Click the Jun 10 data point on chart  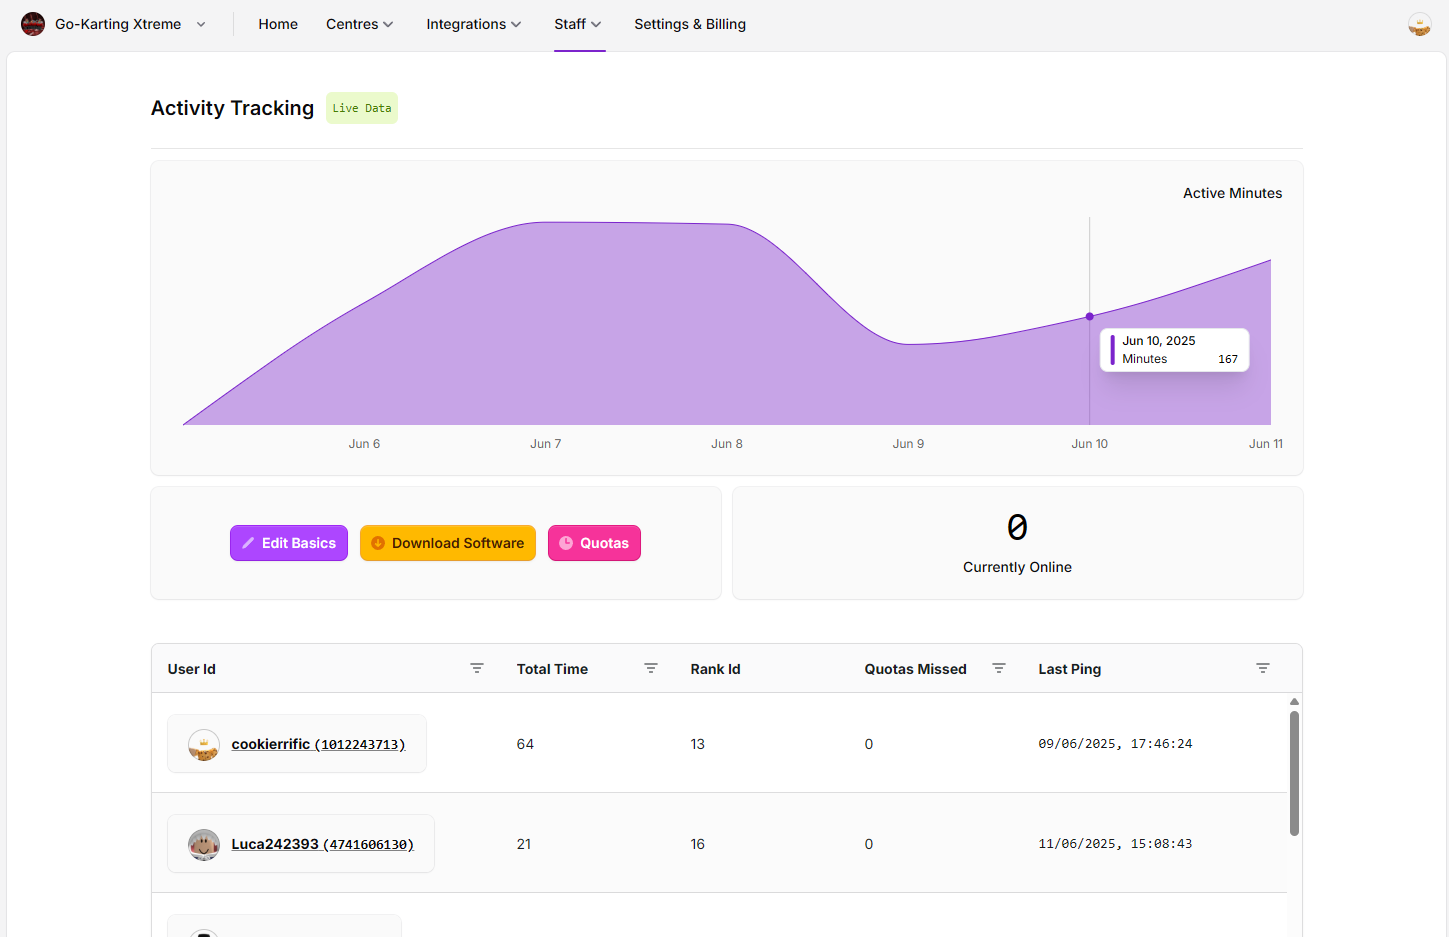coord(1090,316)
